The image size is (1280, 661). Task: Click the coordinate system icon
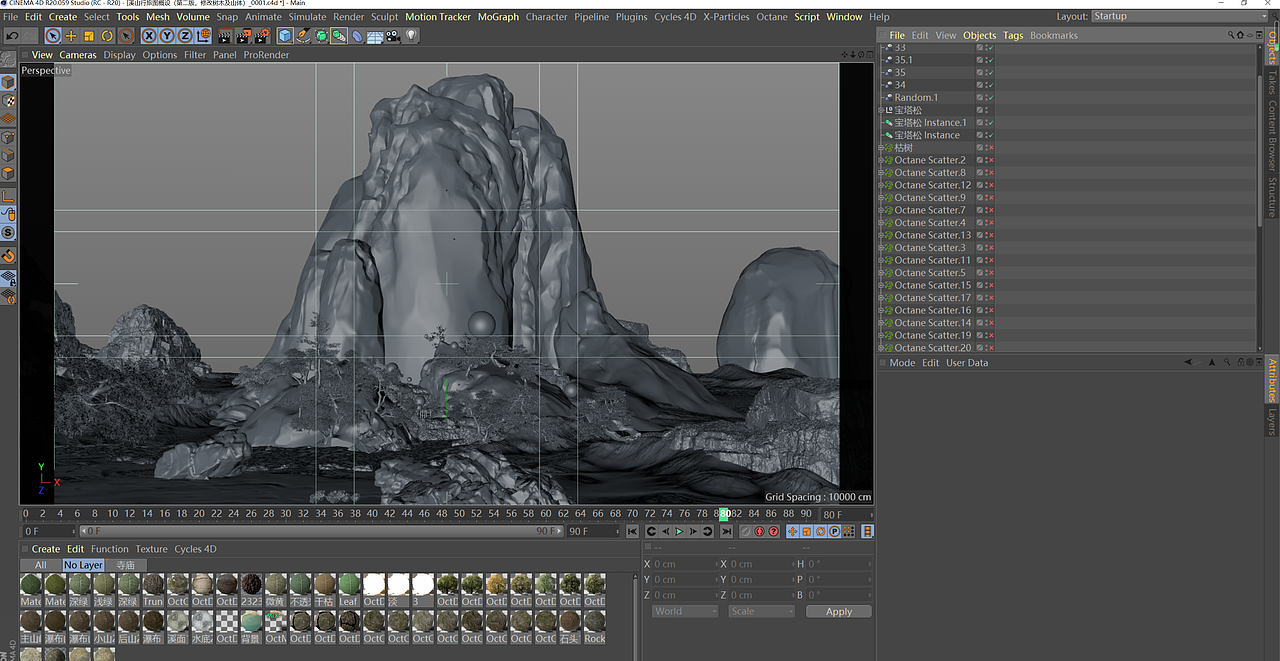point(203,36)
